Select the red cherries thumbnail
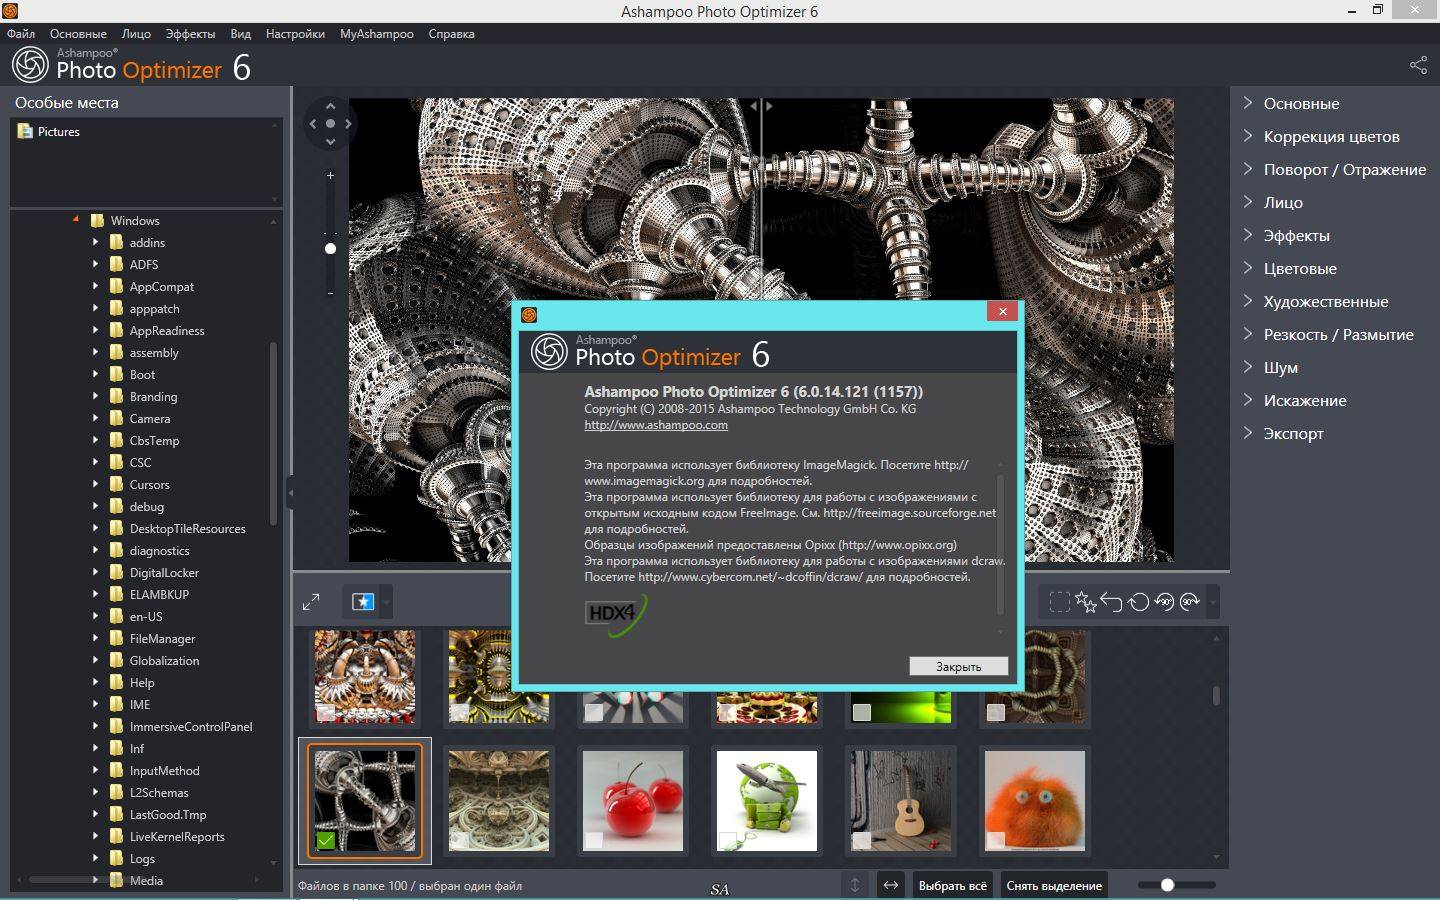 click(x=633, y=801)
